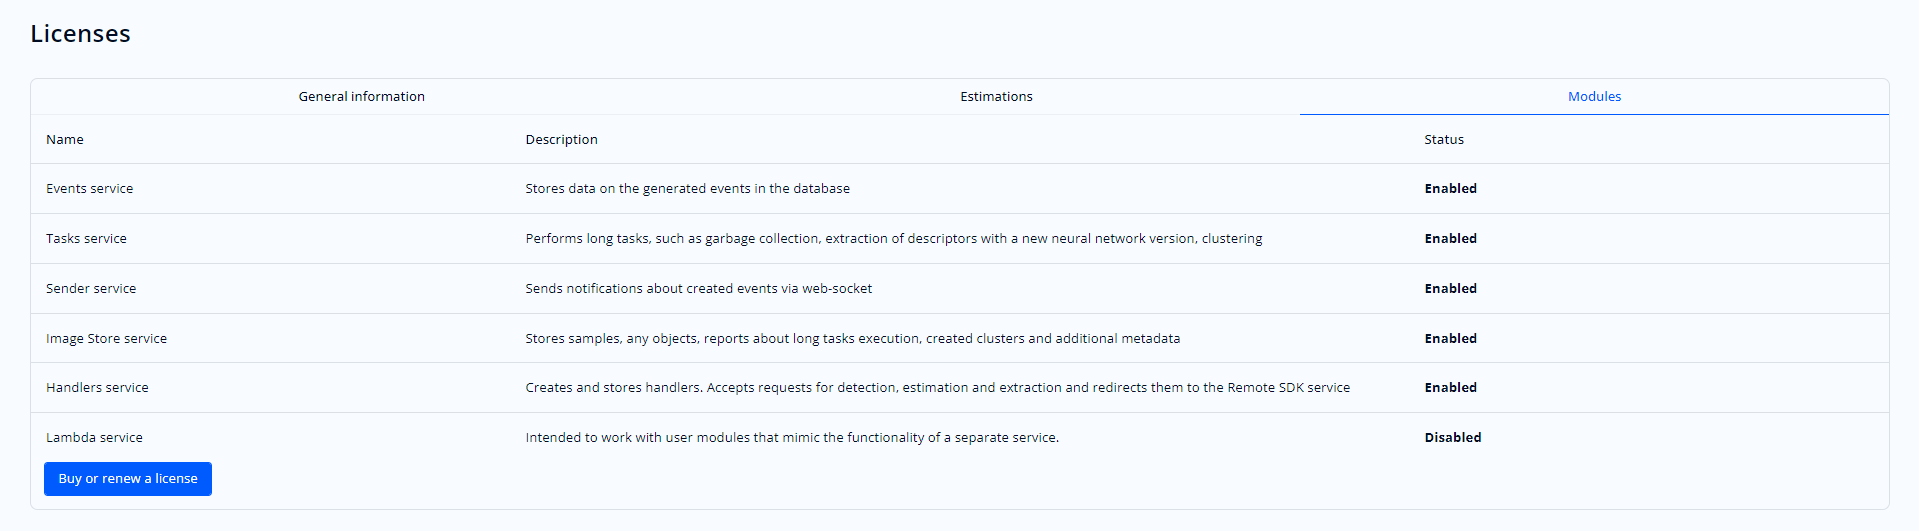Image resolution: width=1919 pixels, height=531 pixels.
Task: Click the Buy or renew a license button
Action: (128, 479)
